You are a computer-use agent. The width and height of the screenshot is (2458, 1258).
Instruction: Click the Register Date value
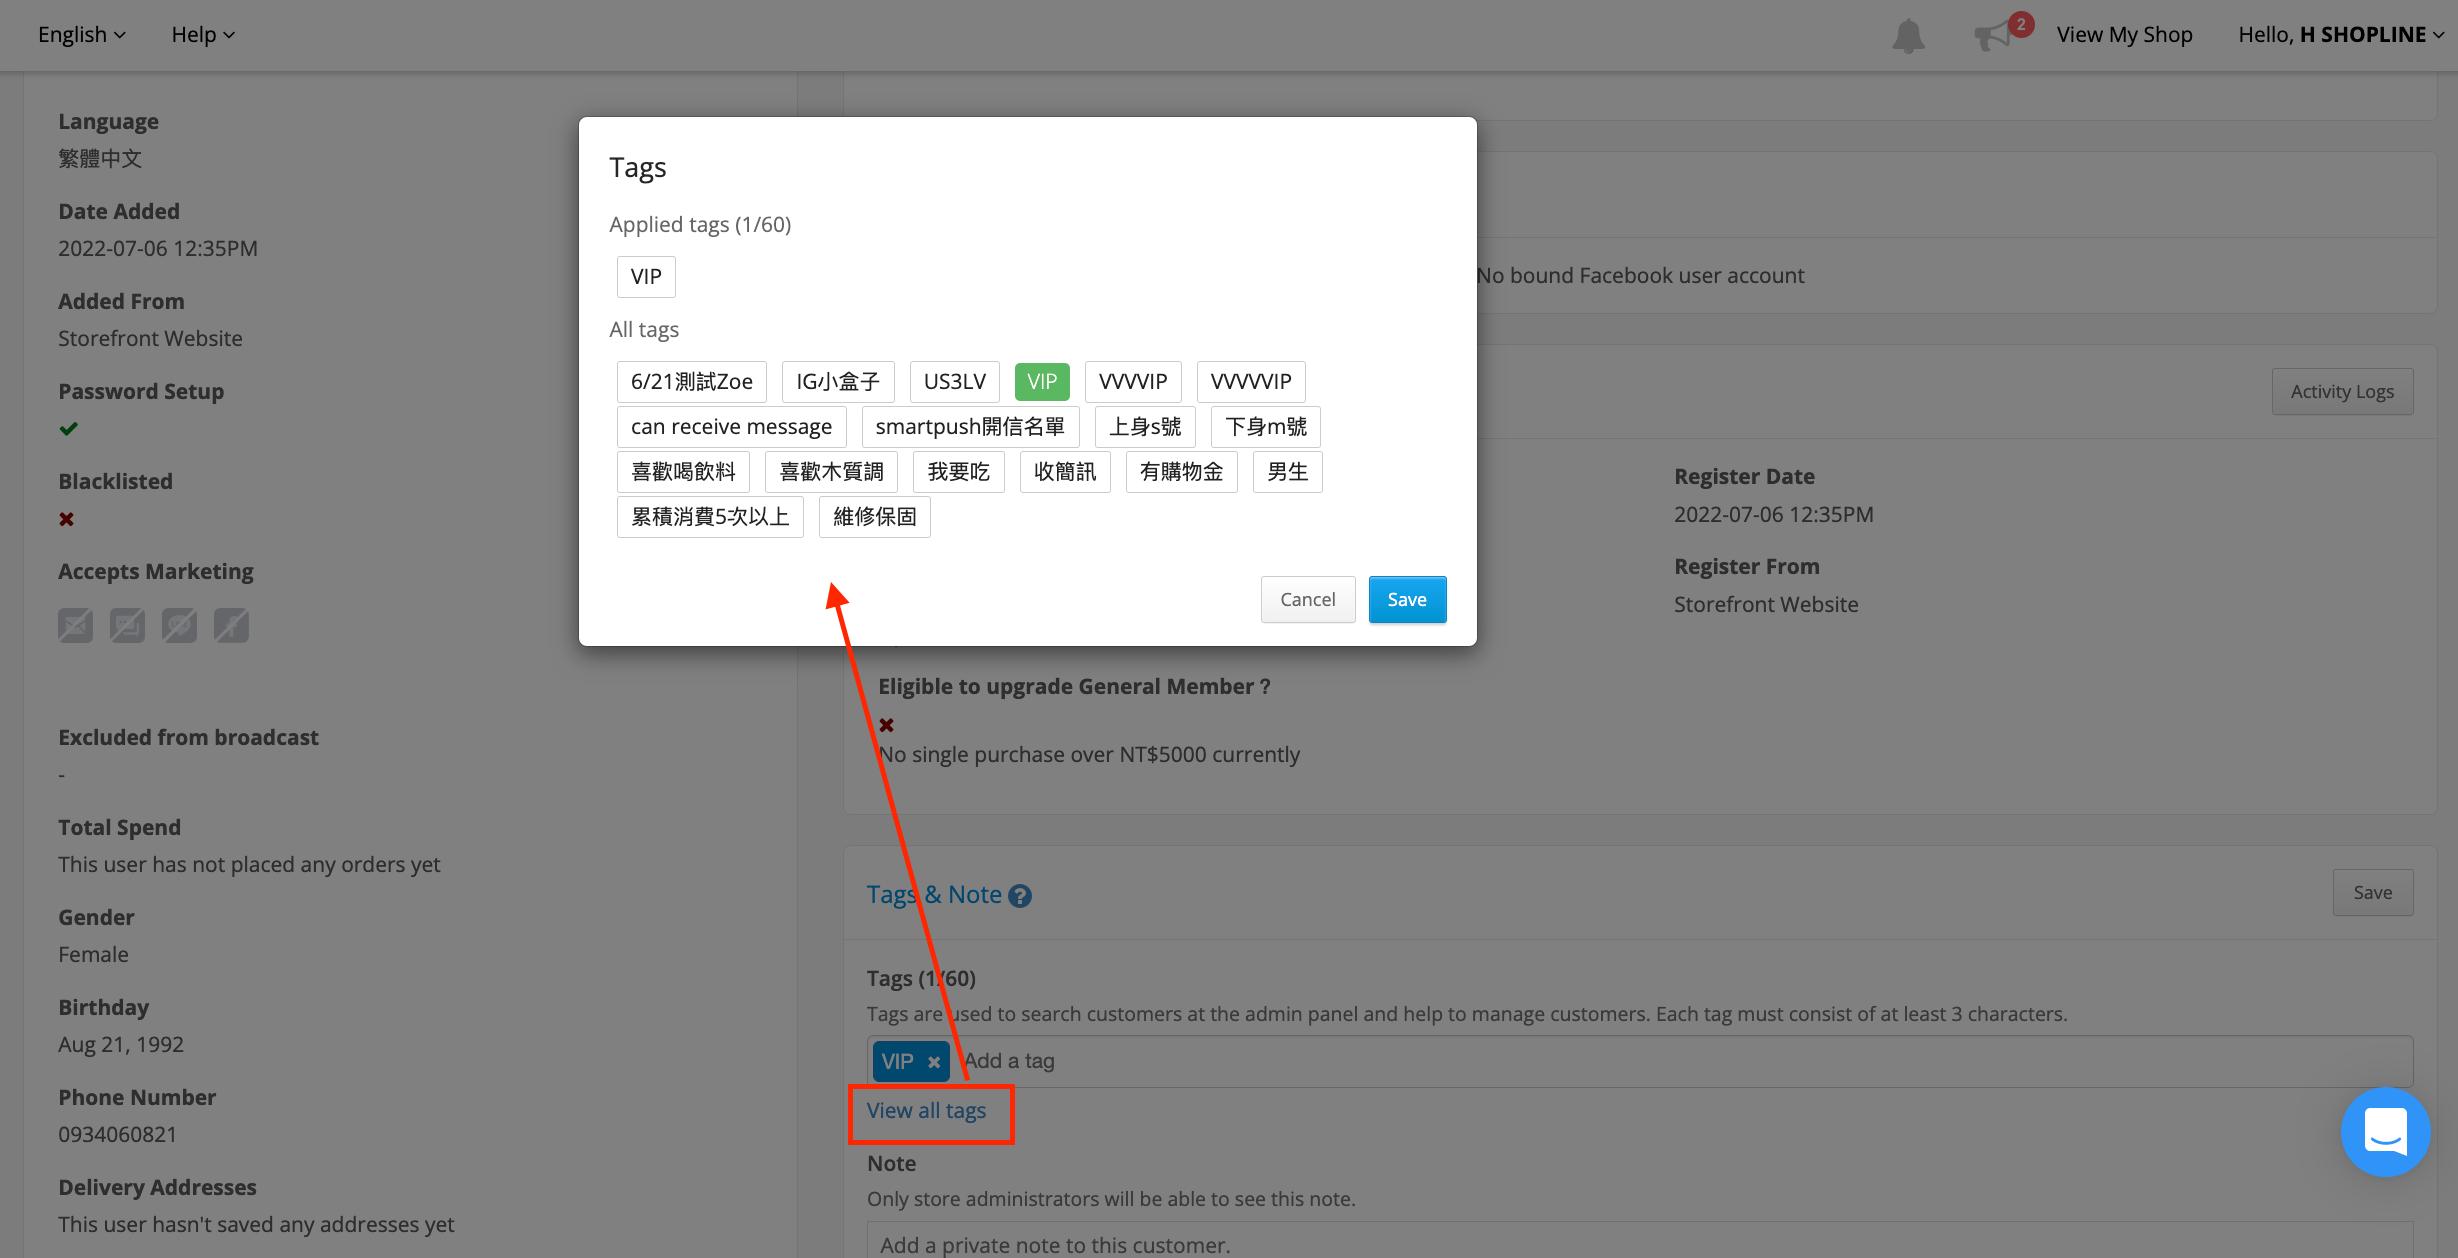tap(1773, 514)
